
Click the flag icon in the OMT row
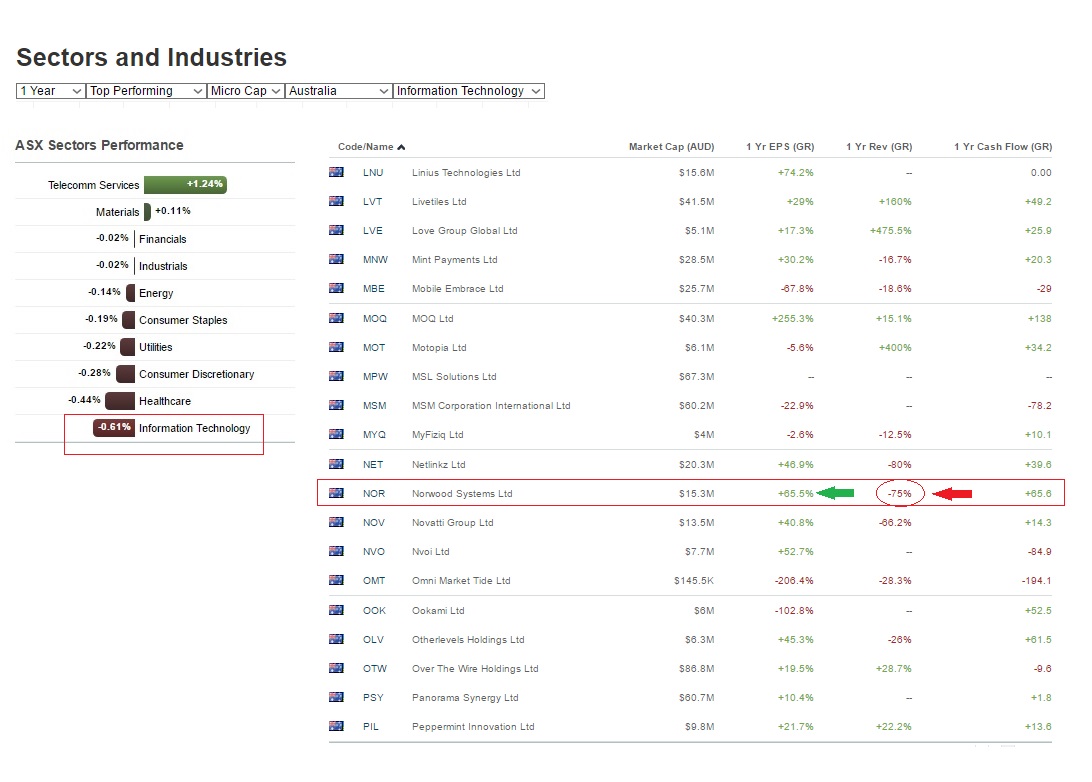pos(336,580)
